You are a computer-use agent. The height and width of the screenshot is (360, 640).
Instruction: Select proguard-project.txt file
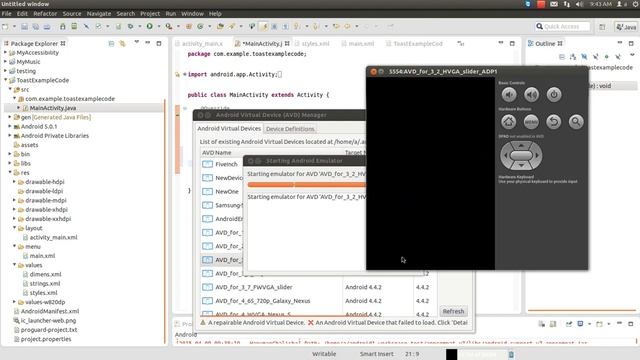pos(49,330)
